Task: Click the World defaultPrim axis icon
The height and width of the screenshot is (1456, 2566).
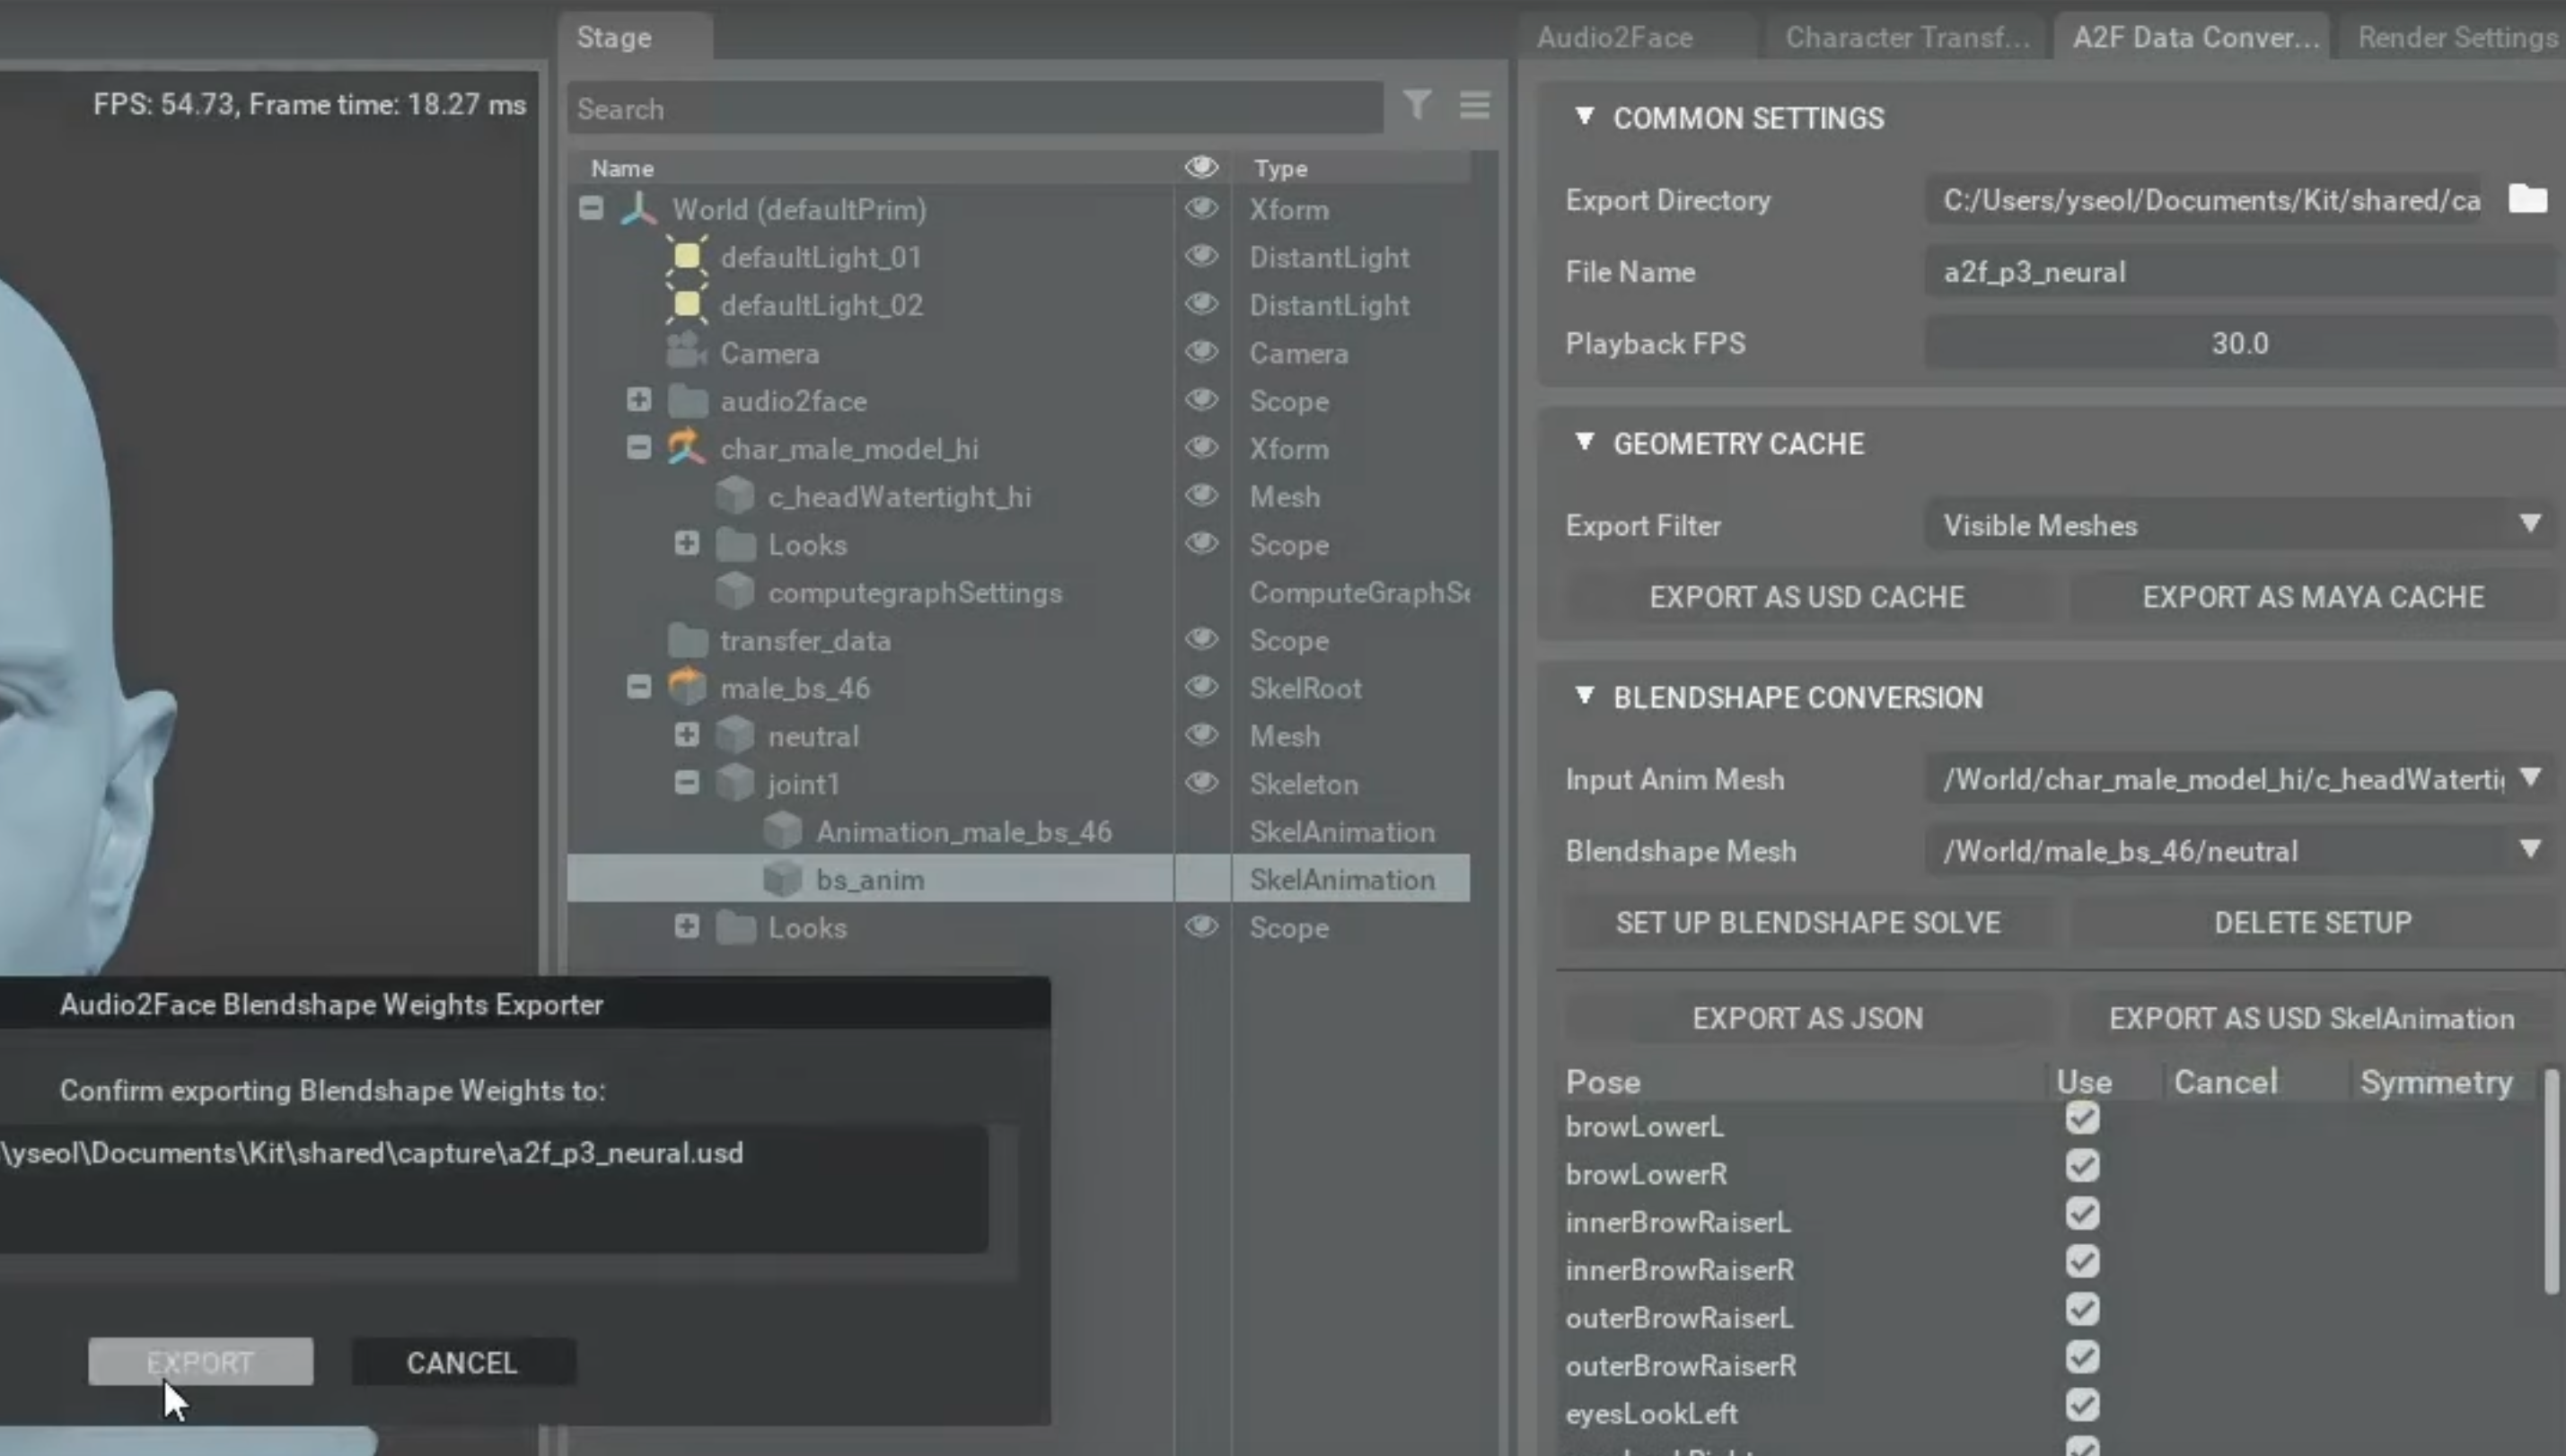Action: pyautogui.click(x=638, y=209)
